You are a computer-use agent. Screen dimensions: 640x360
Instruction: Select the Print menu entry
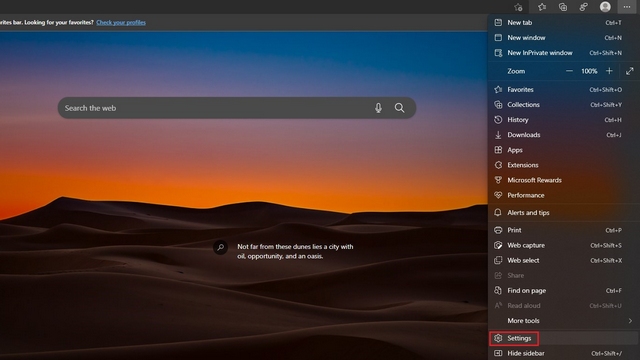pos(564,230)
